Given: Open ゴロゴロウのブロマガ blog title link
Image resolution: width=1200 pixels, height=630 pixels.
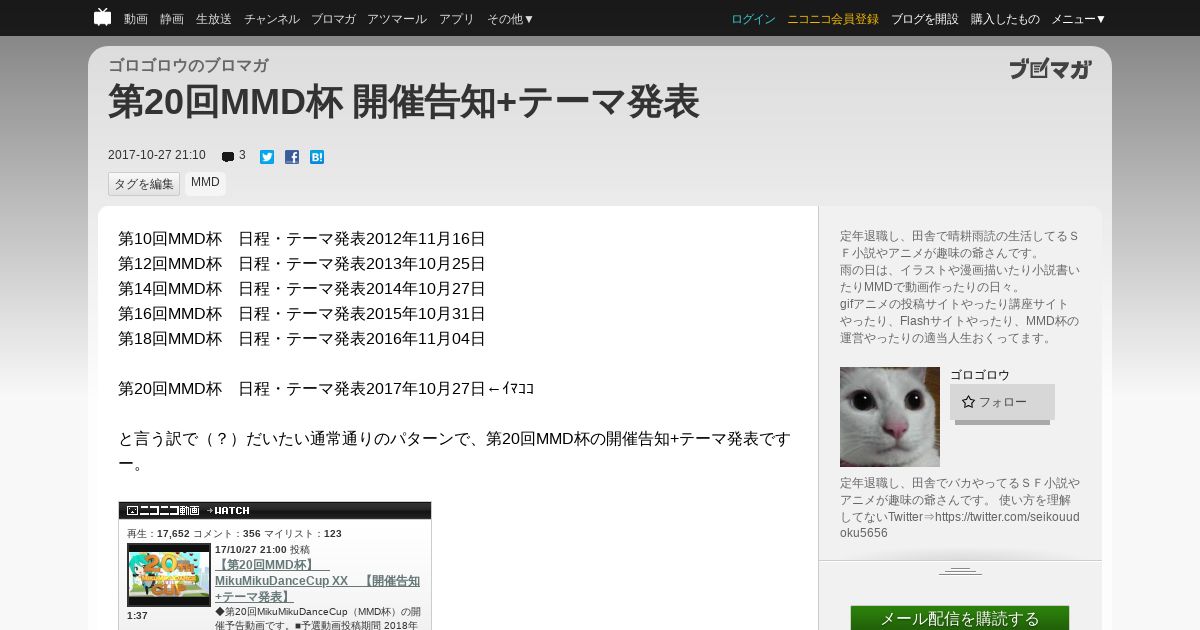Looking at the screenshot, I should tap(188, 65).
